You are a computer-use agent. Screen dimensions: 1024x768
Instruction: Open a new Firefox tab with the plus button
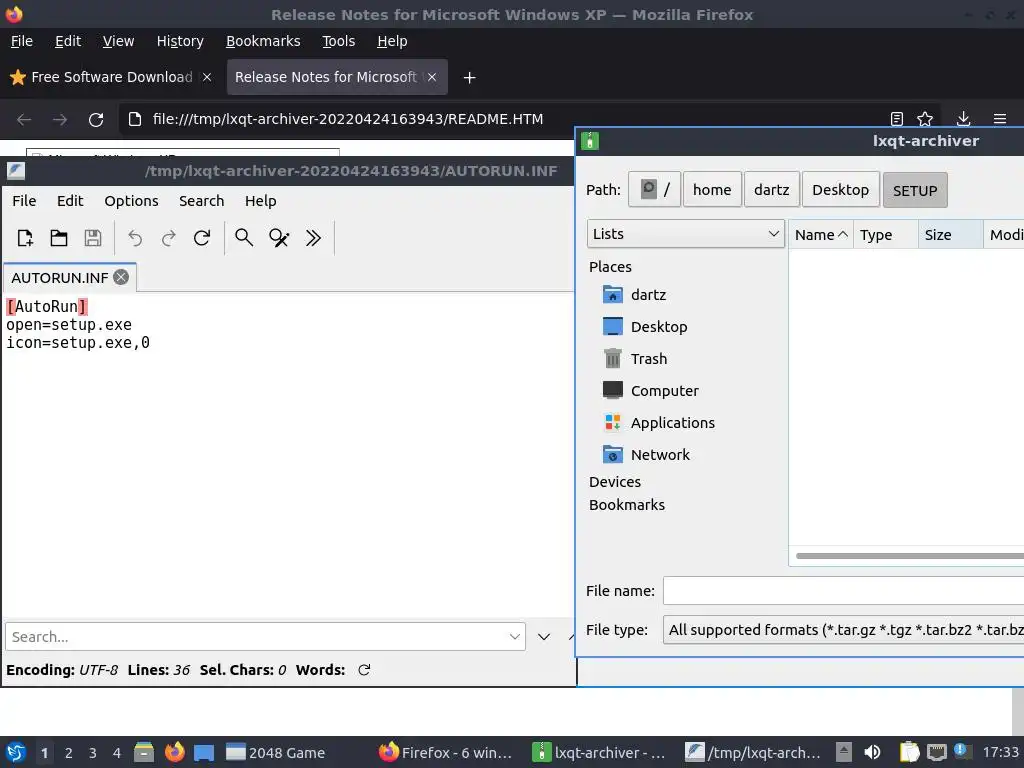[469, 78]
